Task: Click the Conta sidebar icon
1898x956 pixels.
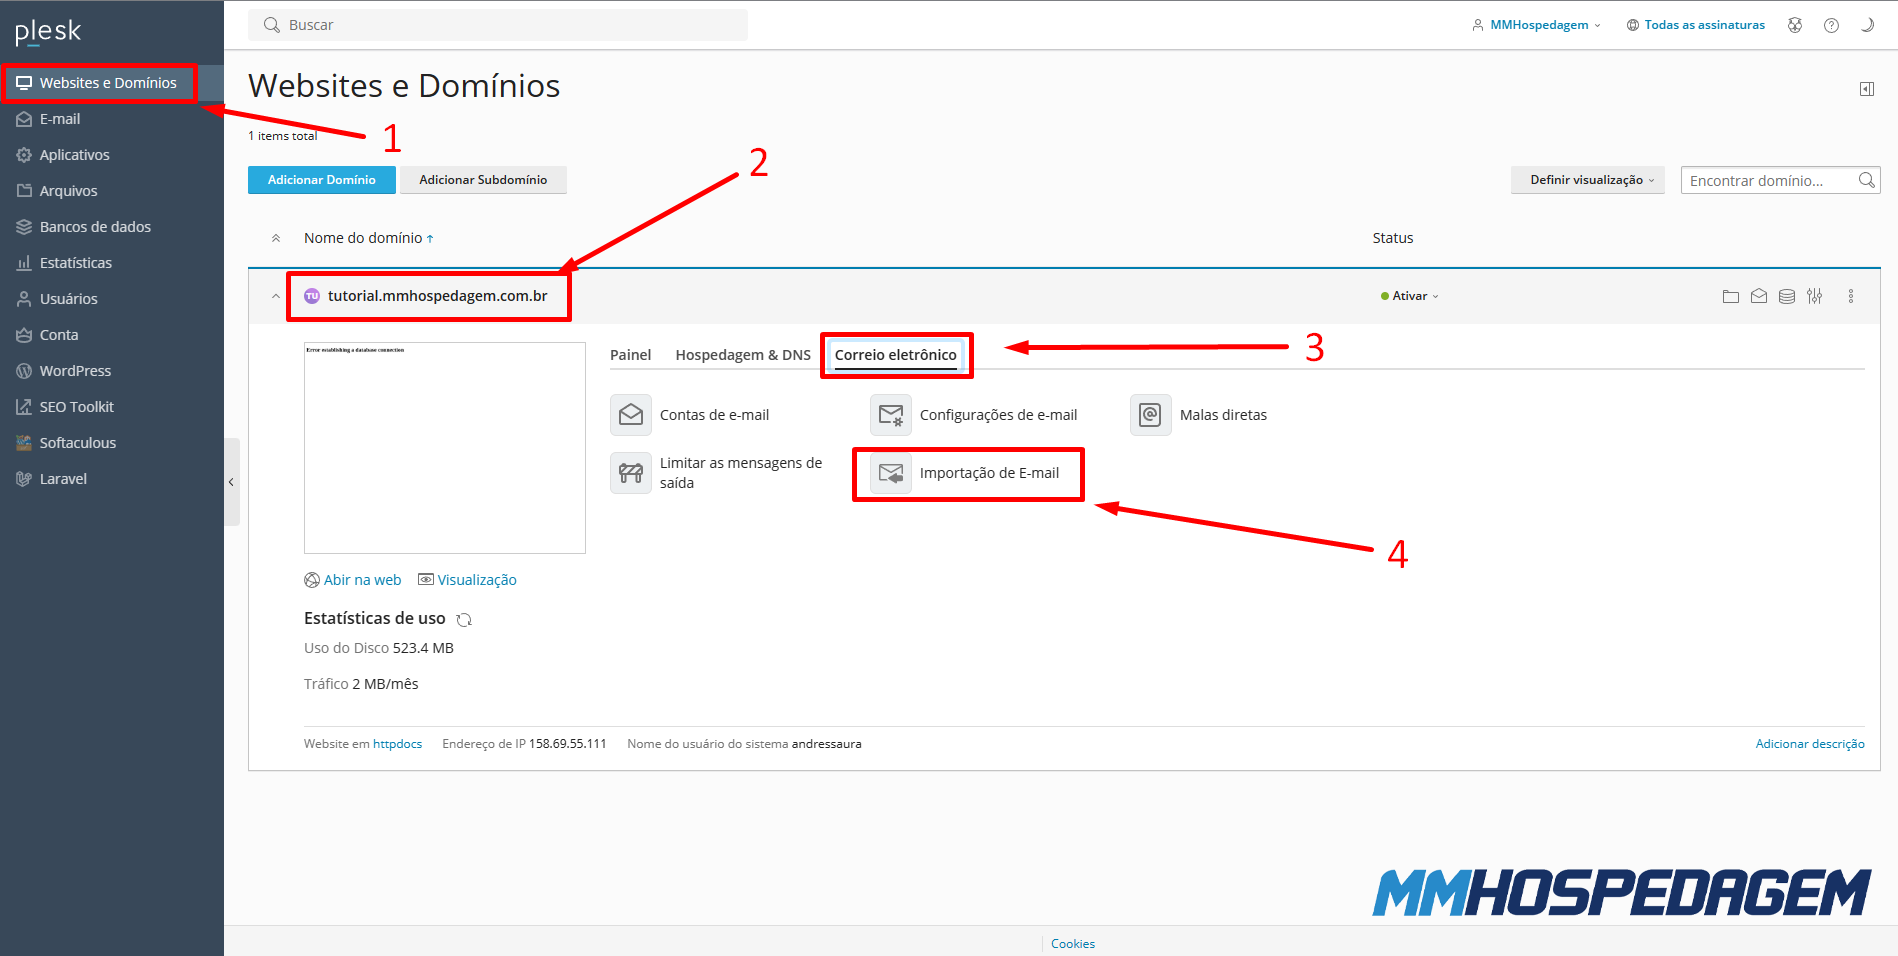Action: point(24,335)
